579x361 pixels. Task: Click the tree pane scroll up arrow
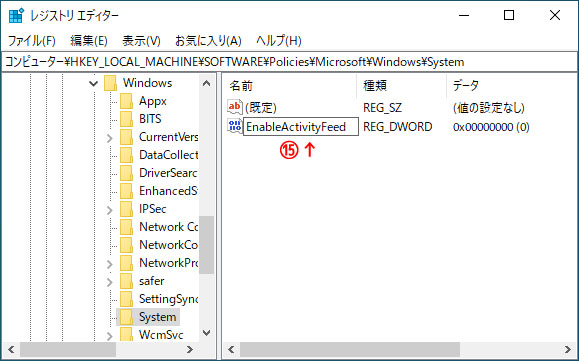(207, 83)
